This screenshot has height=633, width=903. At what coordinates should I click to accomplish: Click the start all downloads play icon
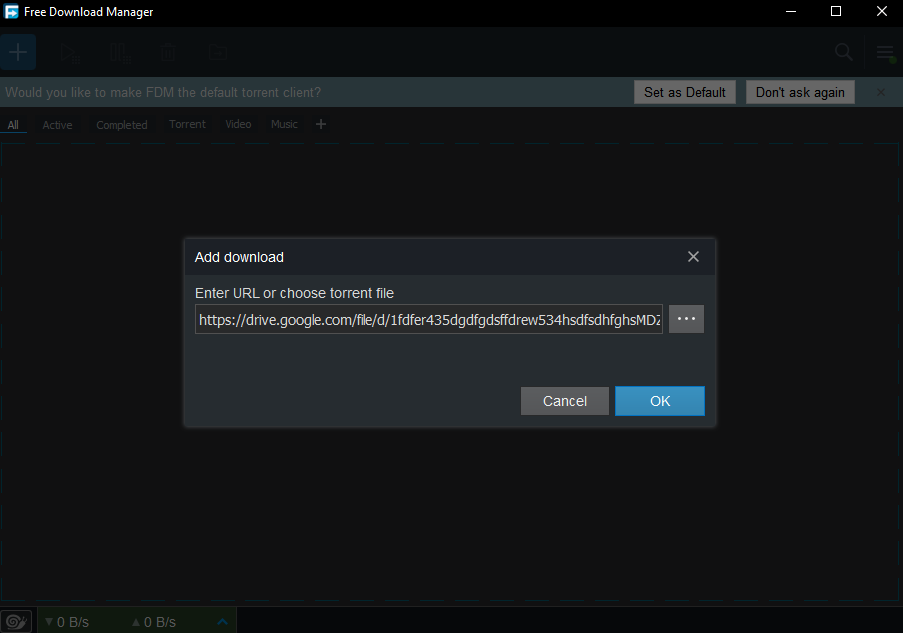(70, 53)
